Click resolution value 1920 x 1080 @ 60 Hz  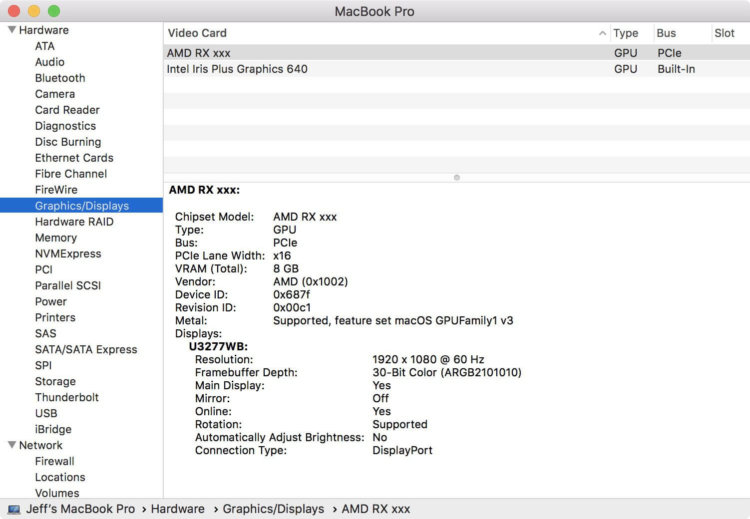click(428, 359)
